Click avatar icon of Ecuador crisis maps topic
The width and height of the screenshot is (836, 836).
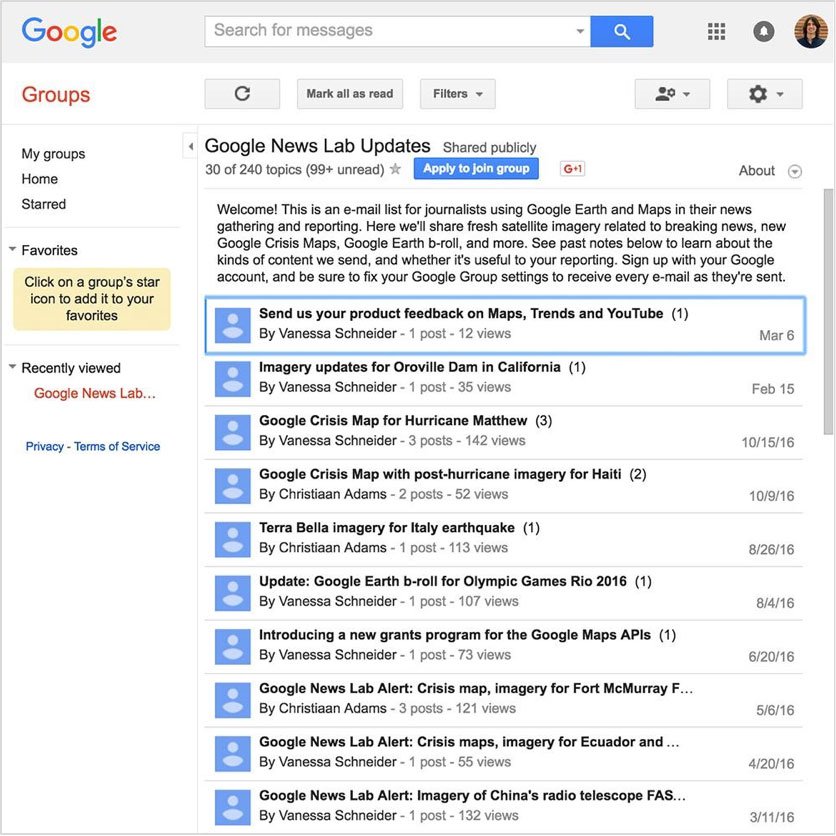[232, 754]
